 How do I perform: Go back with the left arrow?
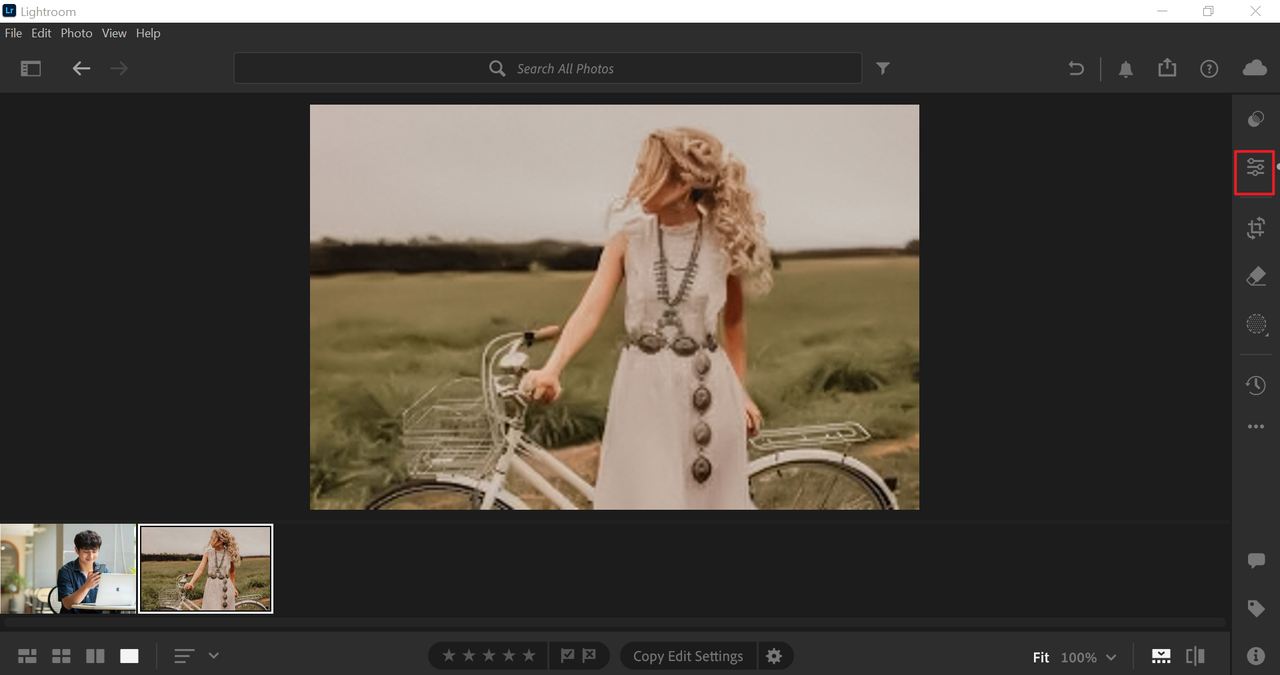[81, 69]
